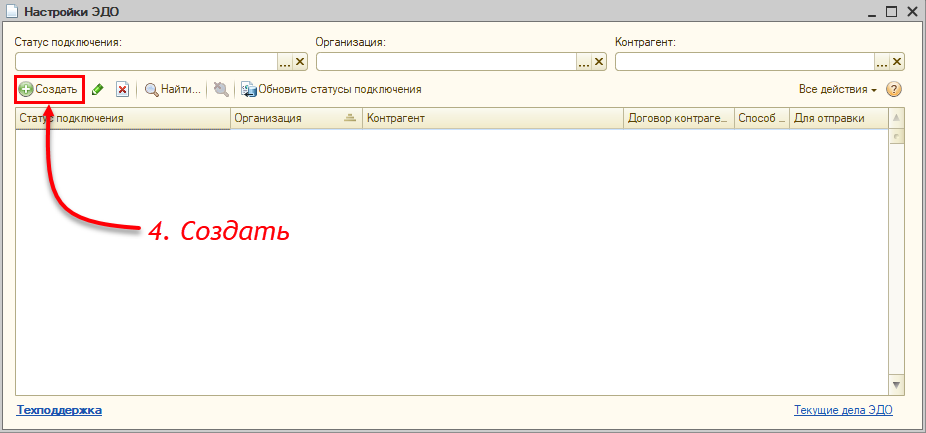Close the Настройки ЭДО window
The image size is (926, 433).
pyautogui.click(x=912, y=11)
